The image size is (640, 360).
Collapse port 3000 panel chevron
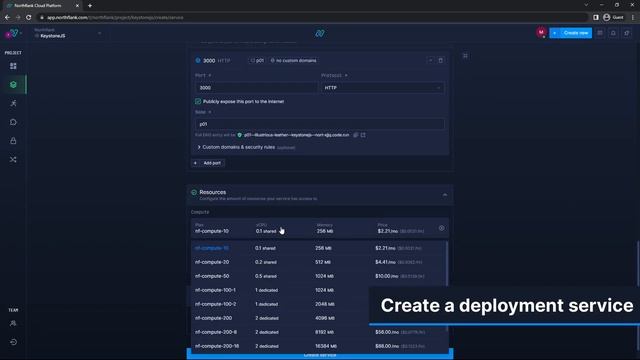click(x=430, y=60)
